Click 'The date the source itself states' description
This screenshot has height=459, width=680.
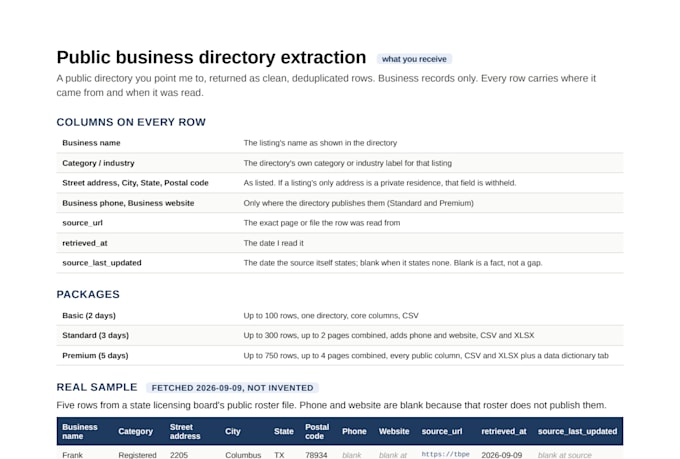(x=392, y=263)
